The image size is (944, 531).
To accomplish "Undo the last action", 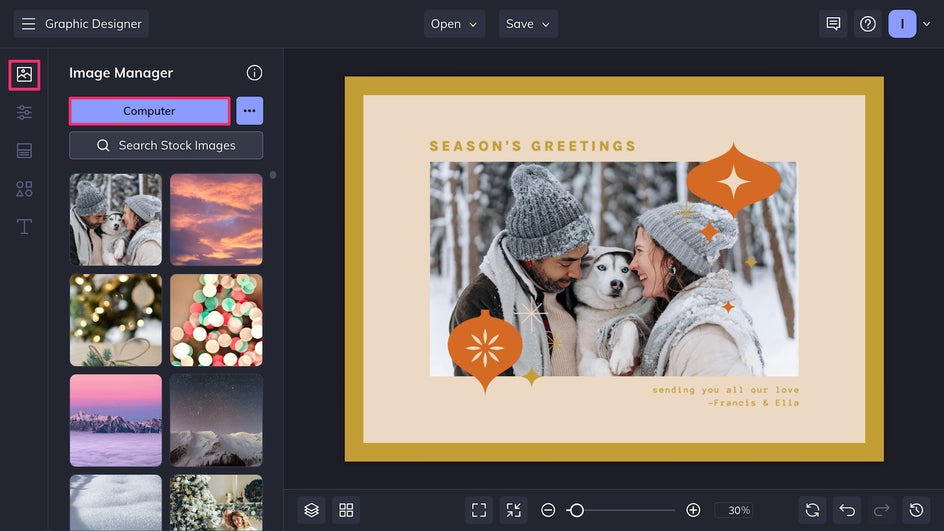I will pos(847,510).
